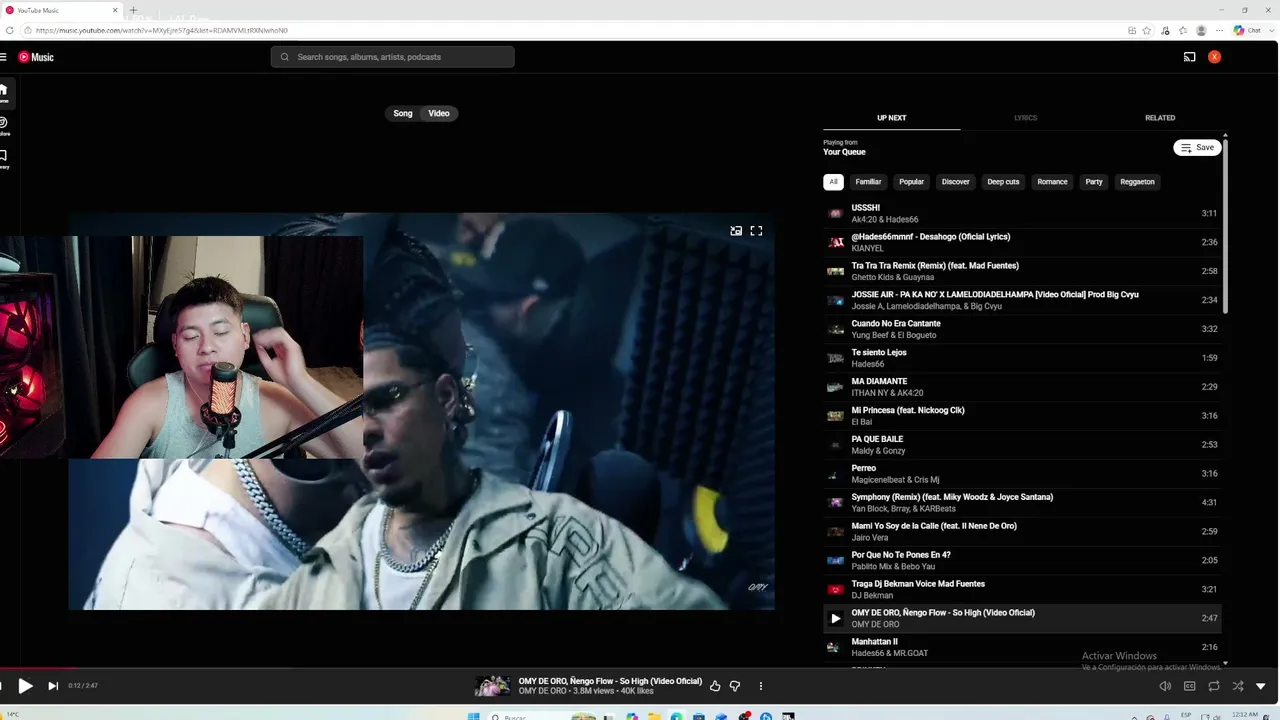1280x720 pixels.
Task: Click the queue panel scrollbar
Action: (1225, 225)
